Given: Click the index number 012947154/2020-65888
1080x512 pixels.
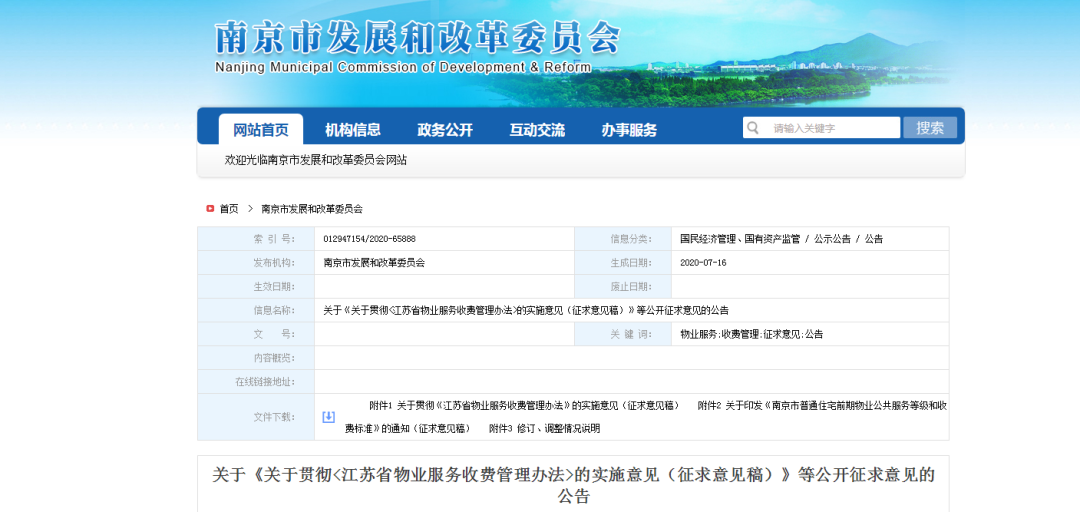Looking at the screenshot, I should pyautogui.click(x=369, y=239).
